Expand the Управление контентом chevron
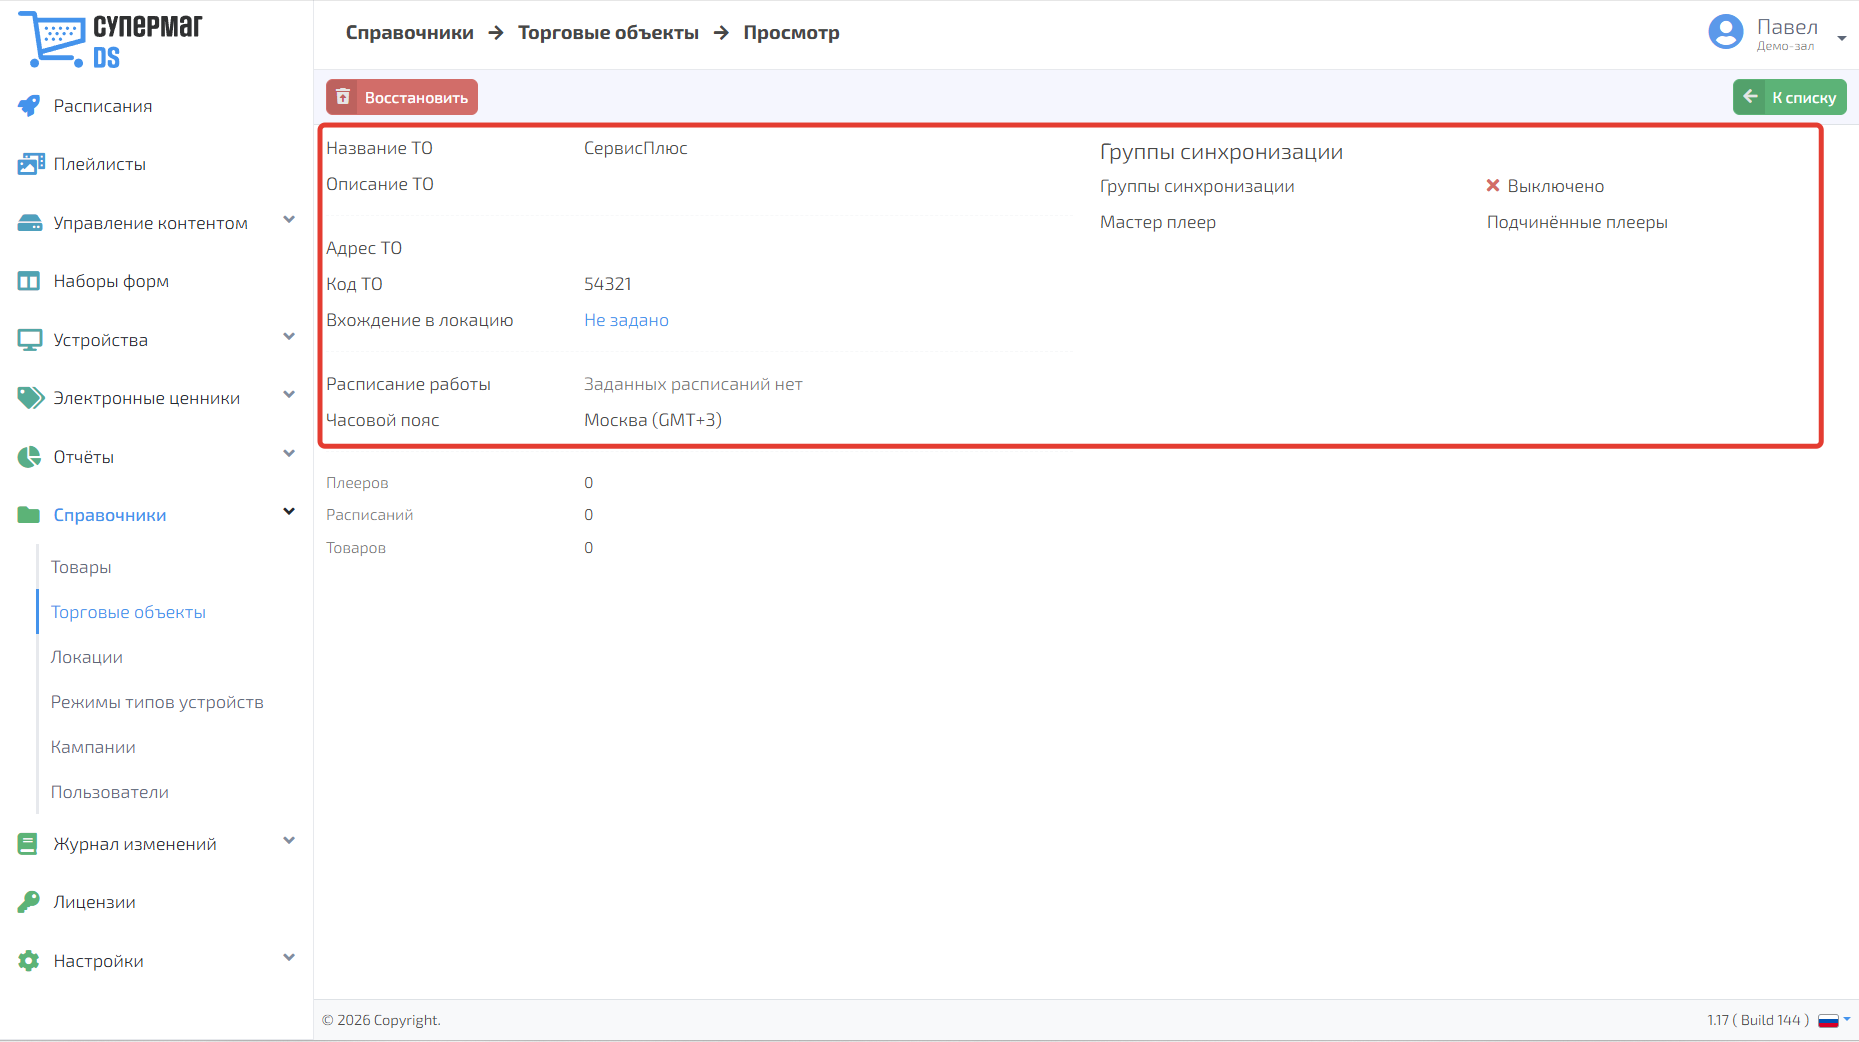This screenshot has width=1859, height=1042. click(x=289, y=220)
